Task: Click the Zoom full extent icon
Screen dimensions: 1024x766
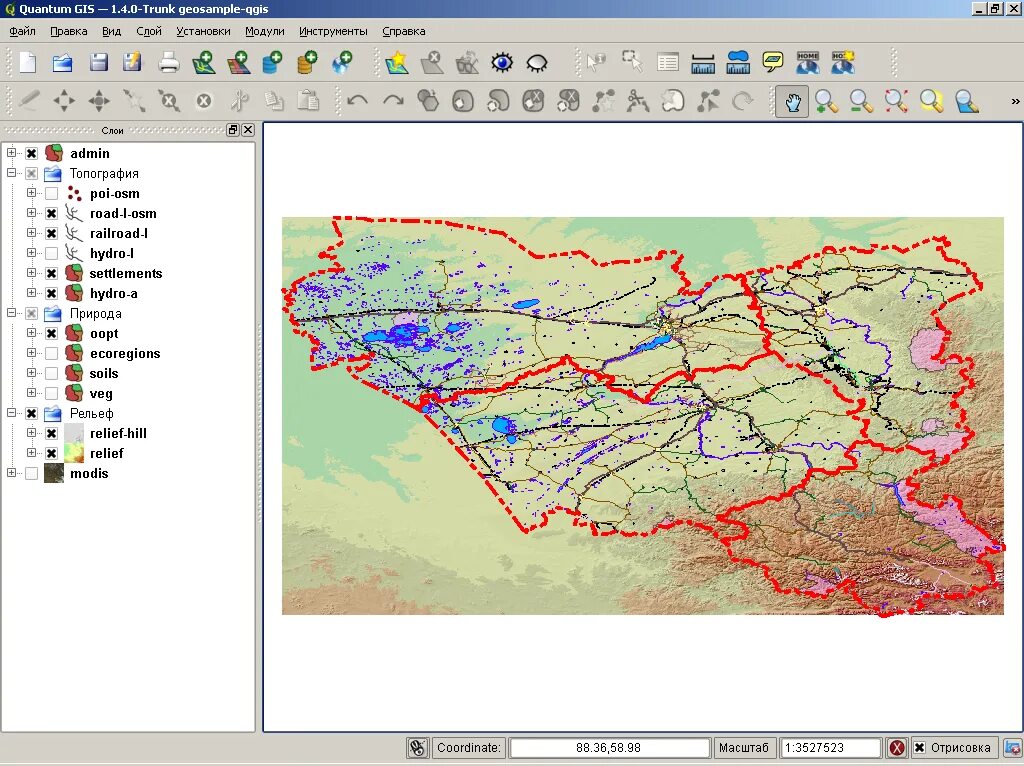Action: (896, 101)
